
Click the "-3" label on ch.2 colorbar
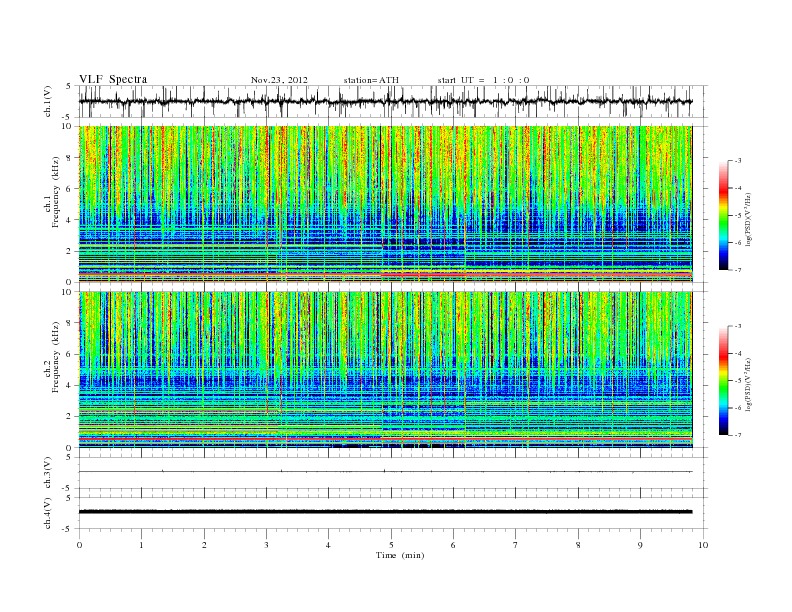point(738,326)
